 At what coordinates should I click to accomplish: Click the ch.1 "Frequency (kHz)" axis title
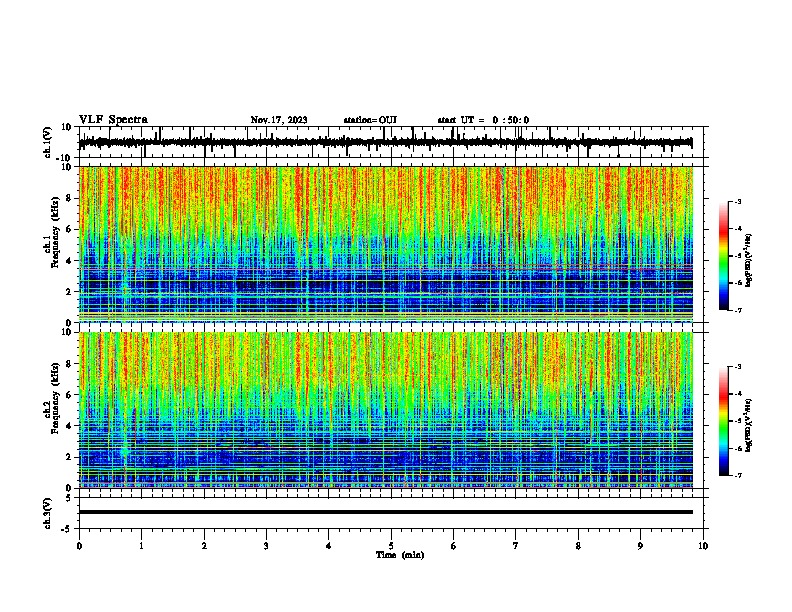point(55,232)
